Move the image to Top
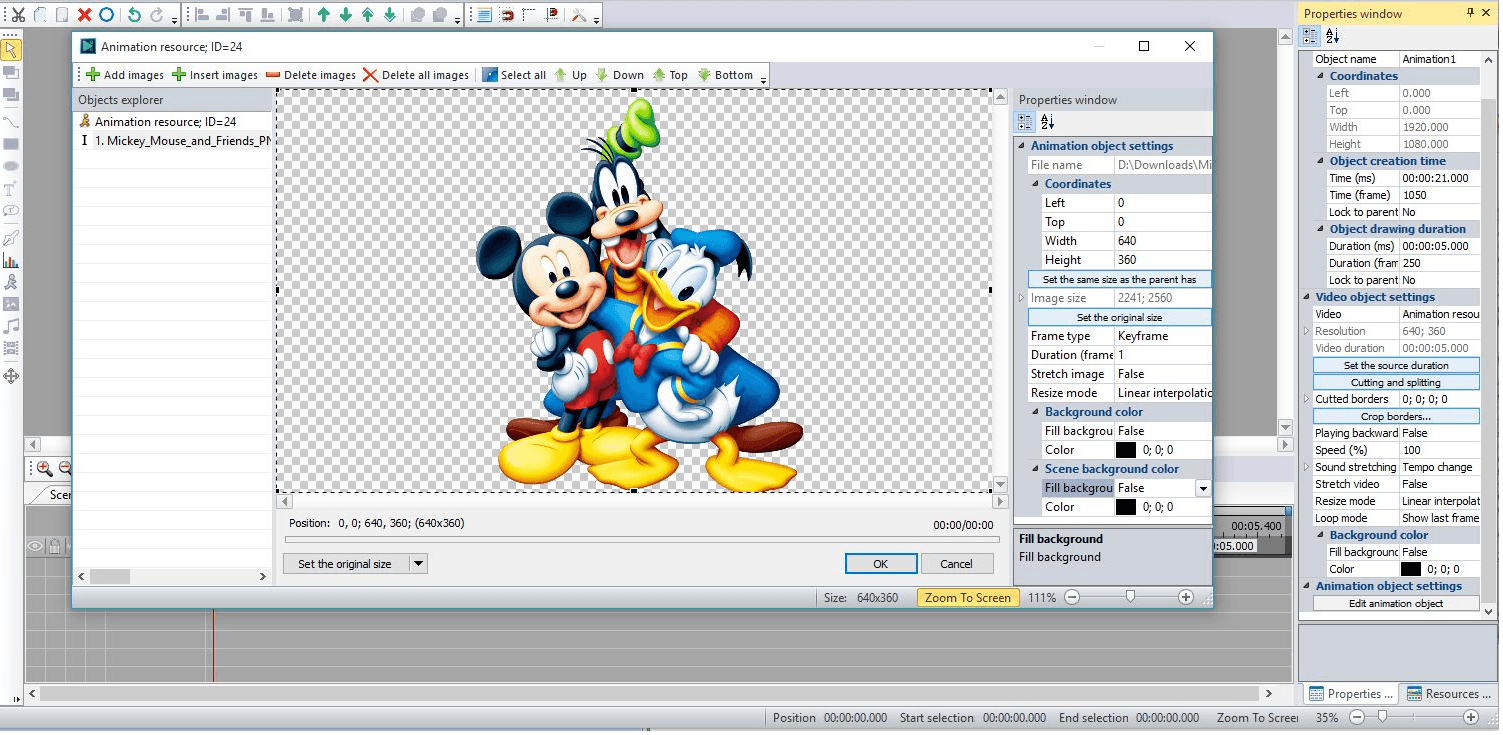1503x735 pixels. tap(670, 75)
